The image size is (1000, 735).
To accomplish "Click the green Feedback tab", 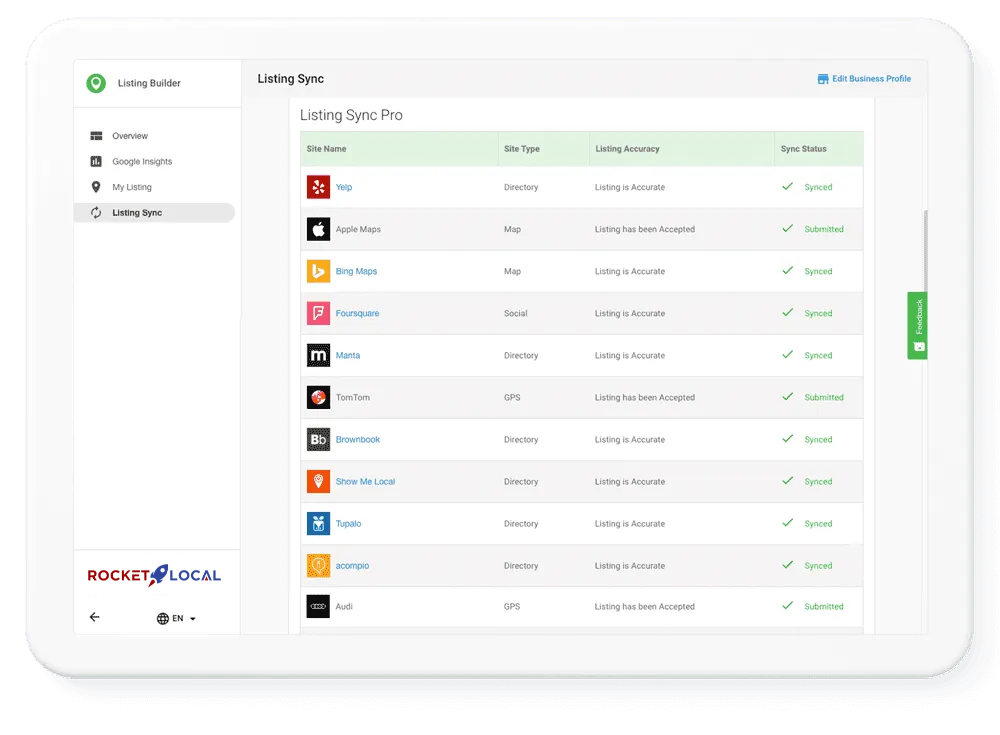I will pos(917,325).
